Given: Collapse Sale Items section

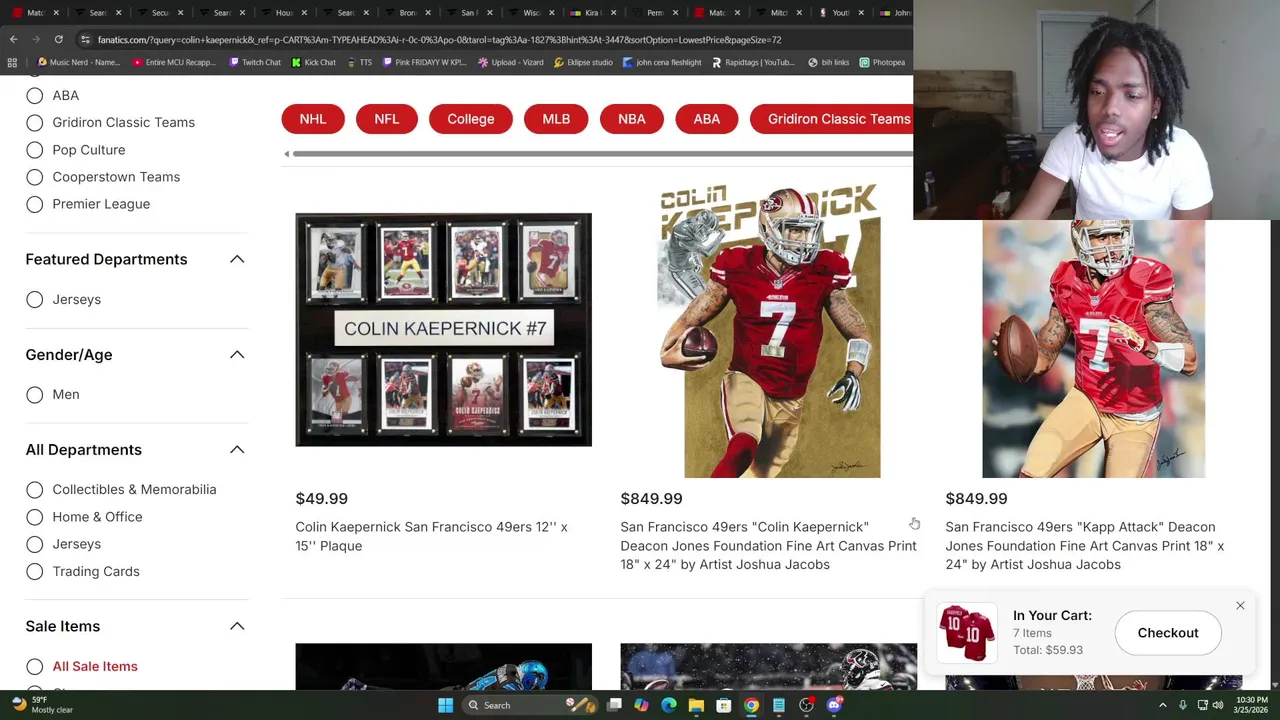Looking at the screenshot, I should 237,626.
